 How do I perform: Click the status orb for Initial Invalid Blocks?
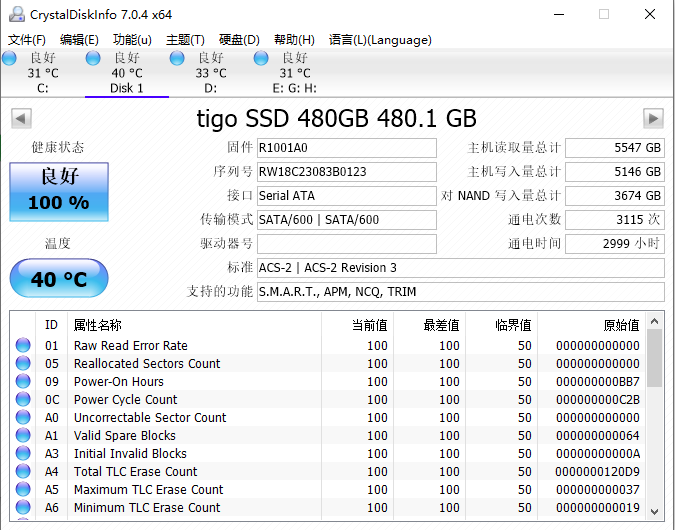(23, 453)
